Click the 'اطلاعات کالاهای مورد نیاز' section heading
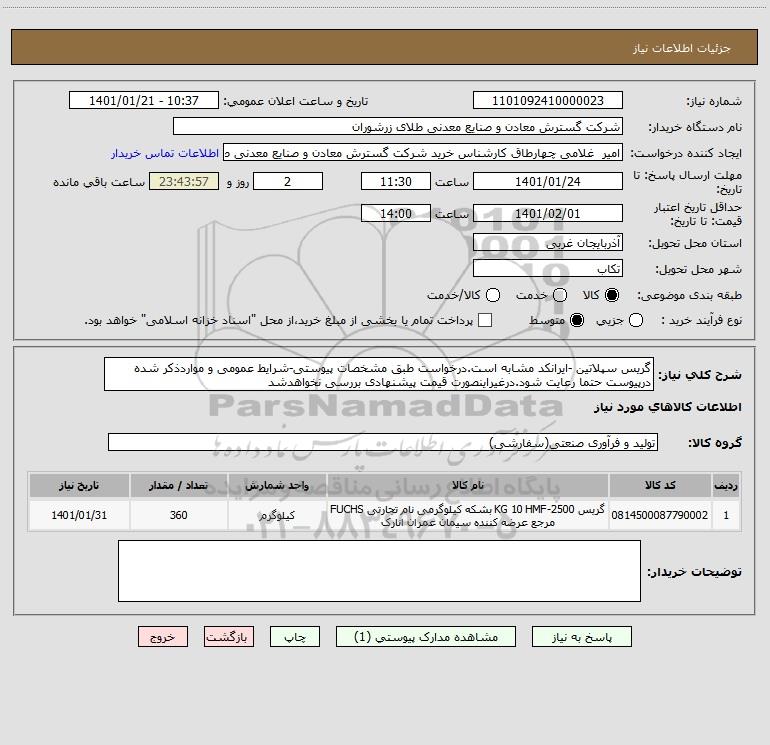Image resolution: width=770 pixels, height=745 pixels. tap(668, 407)
